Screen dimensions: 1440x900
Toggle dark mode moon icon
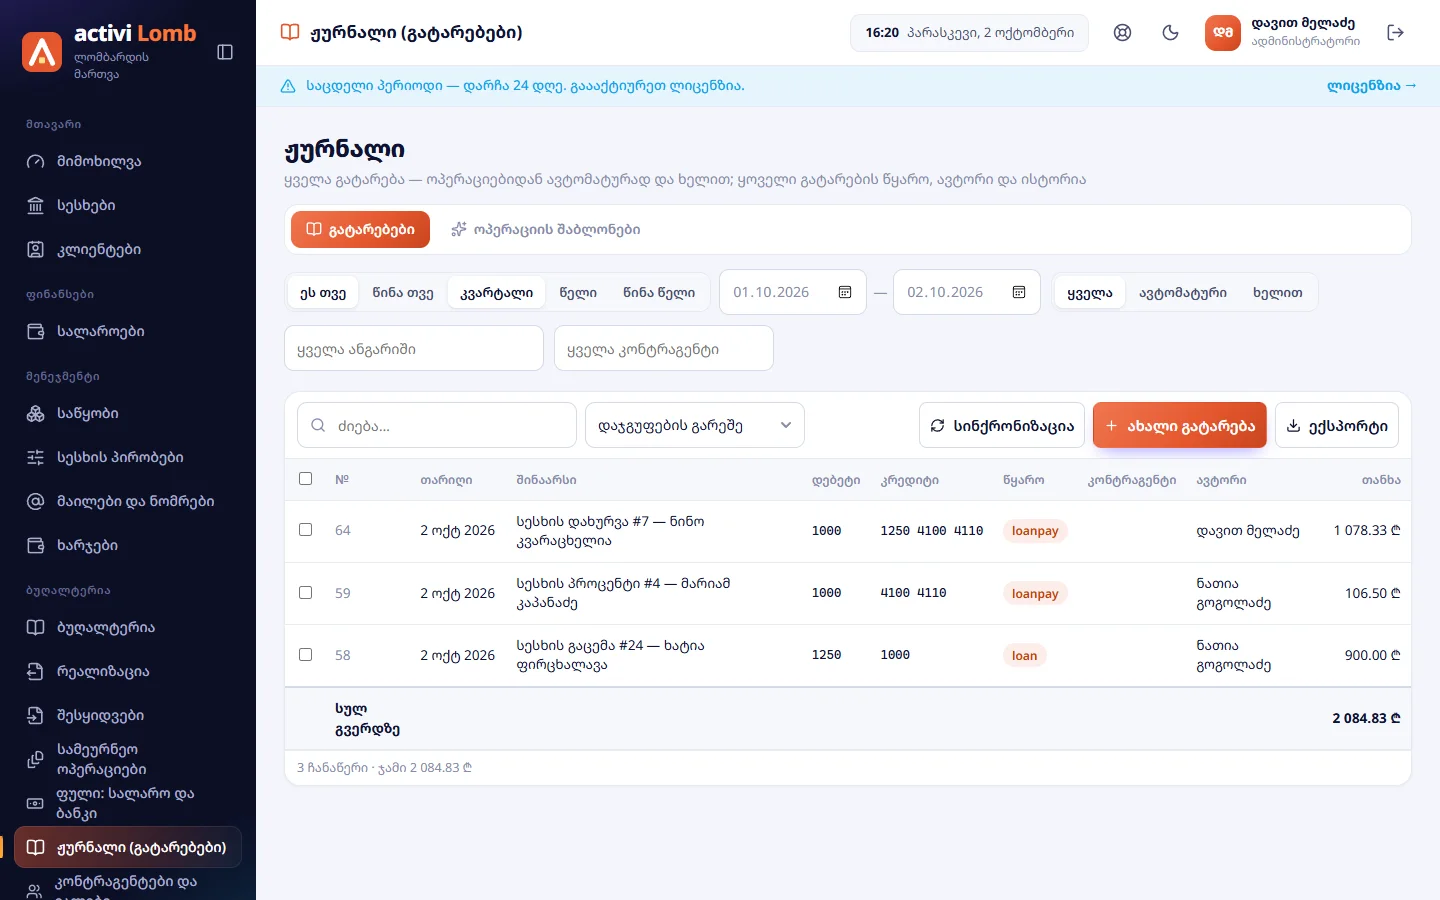pyautogui.click(x=1171, y=33)
